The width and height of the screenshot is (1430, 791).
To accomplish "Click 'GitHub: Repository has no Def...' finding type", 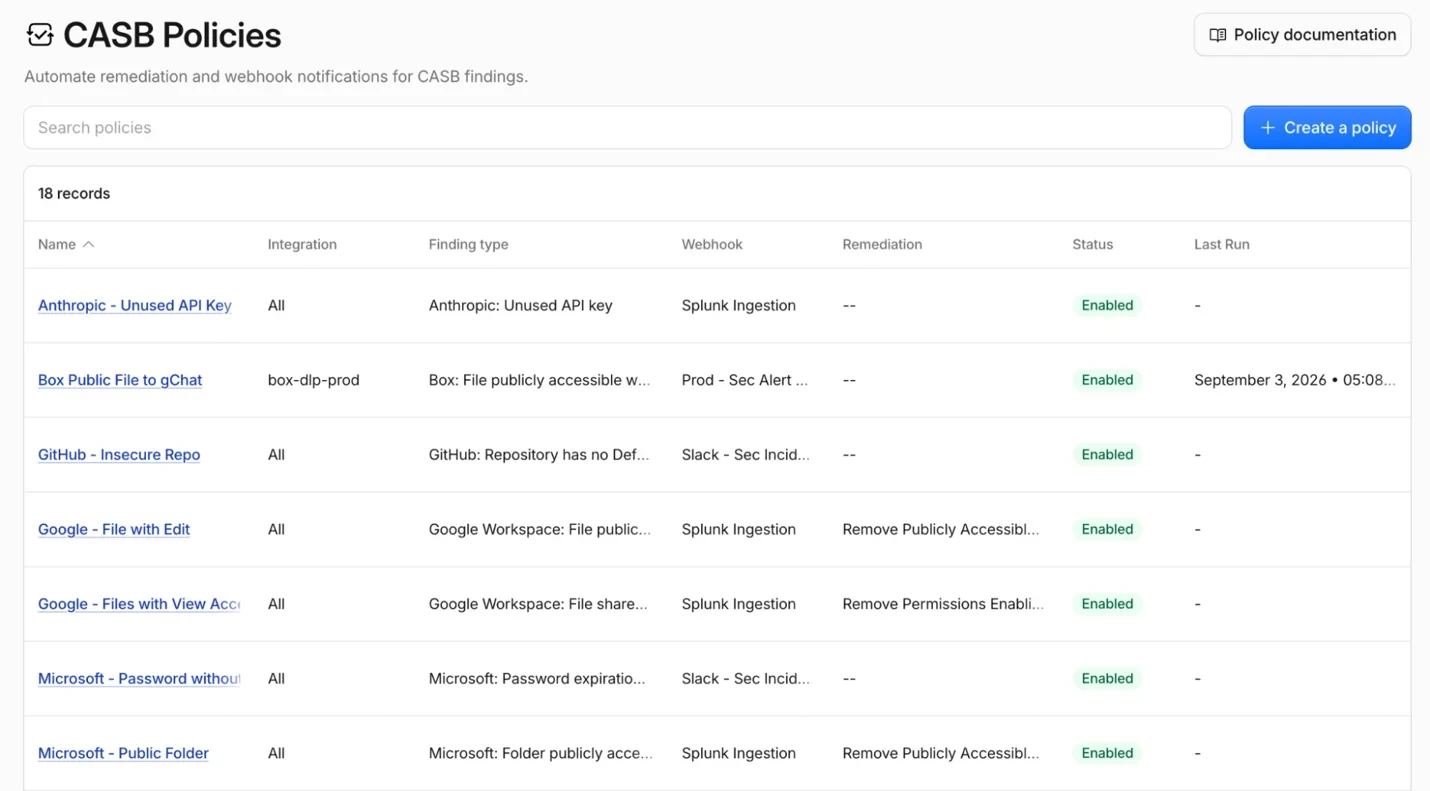I will 539,455.
